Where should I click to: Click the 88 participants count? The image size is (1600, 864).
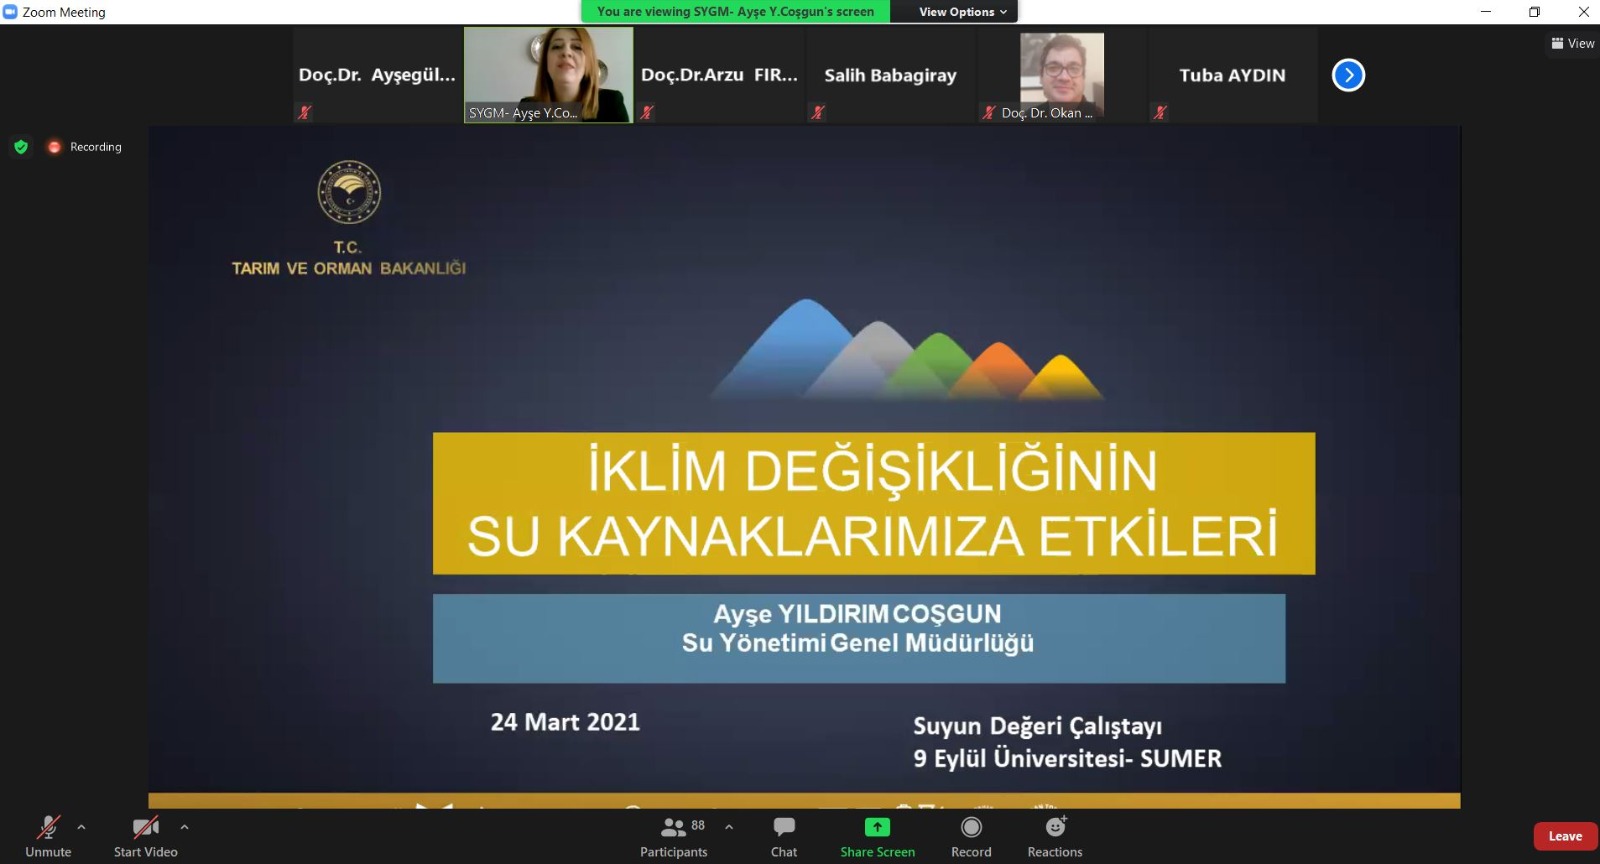pos(698,825)
